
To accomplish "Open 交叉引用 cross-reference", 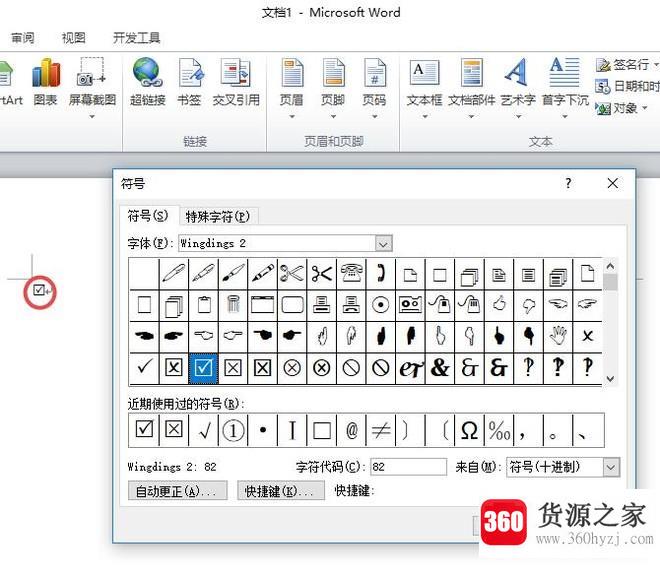I will [x=236, y=82].
